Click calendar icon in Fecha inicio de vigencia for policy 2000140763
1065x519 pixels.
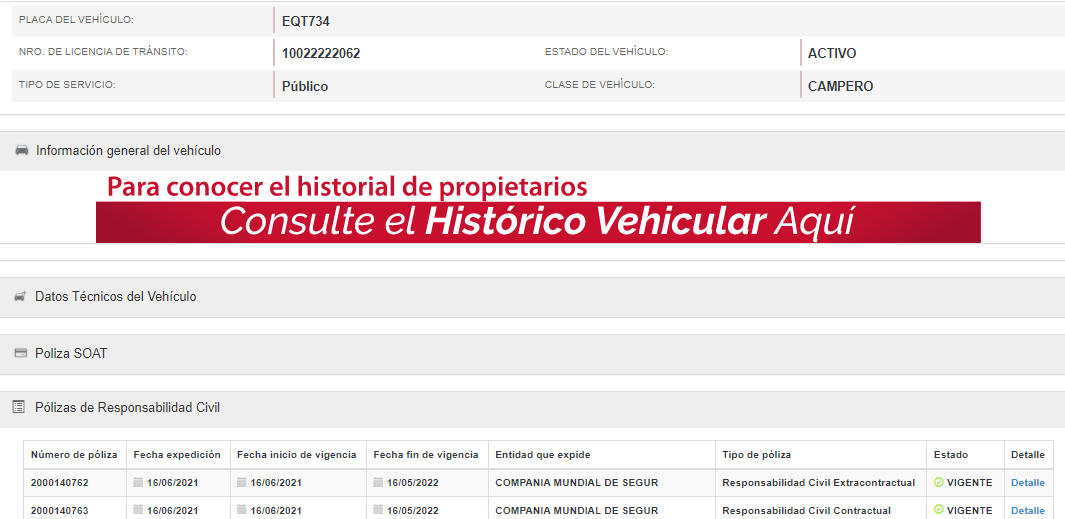coord(242,510)
